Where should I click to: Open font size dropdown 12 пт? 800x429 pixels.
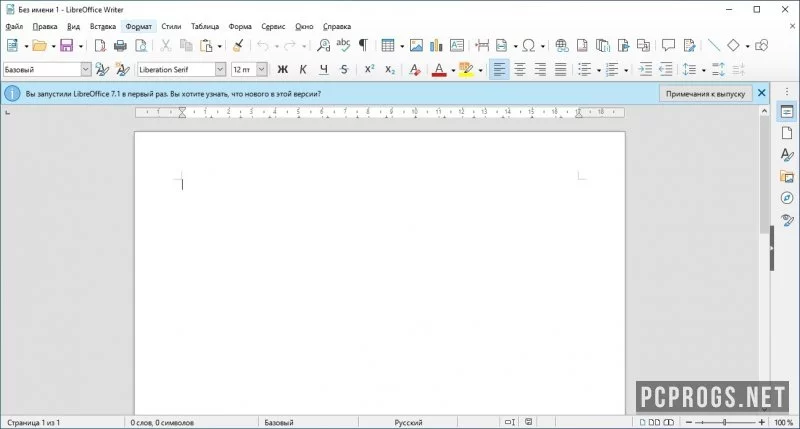point(262,69)
